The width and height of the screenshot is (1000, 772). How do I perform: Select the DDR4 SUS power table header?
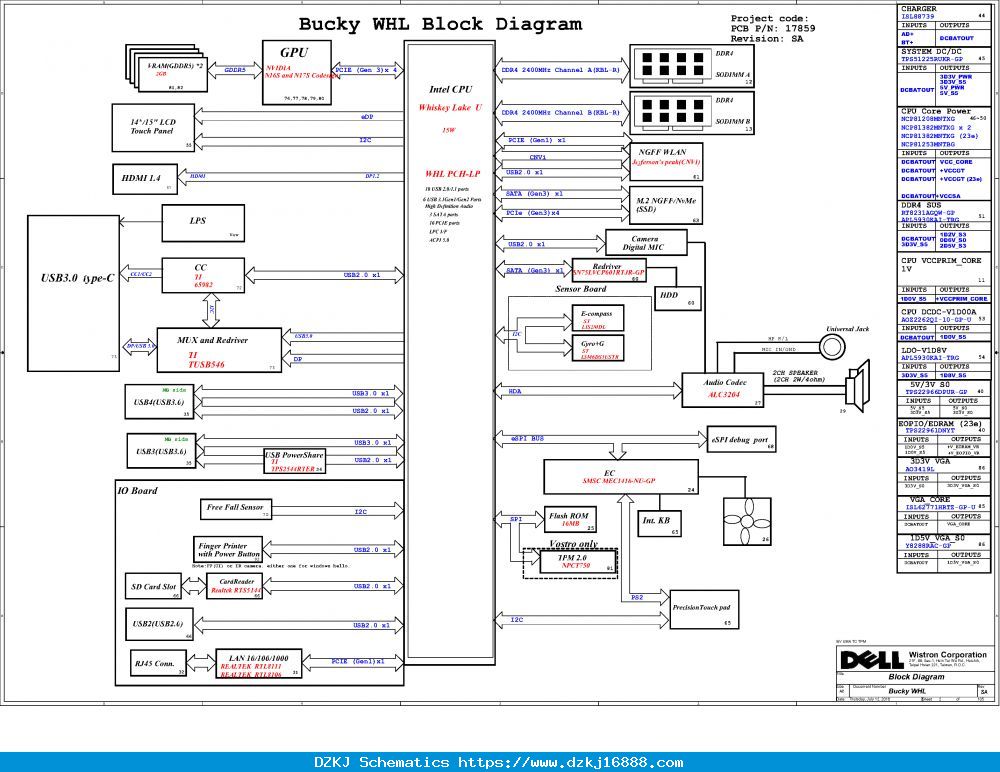pos(921,205)
